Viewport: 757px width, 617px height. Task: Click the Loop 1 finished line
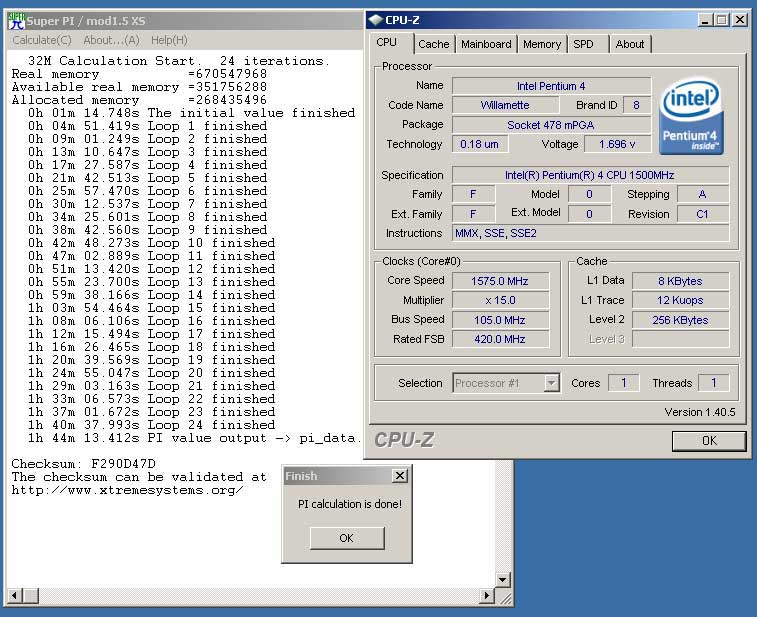147,126
